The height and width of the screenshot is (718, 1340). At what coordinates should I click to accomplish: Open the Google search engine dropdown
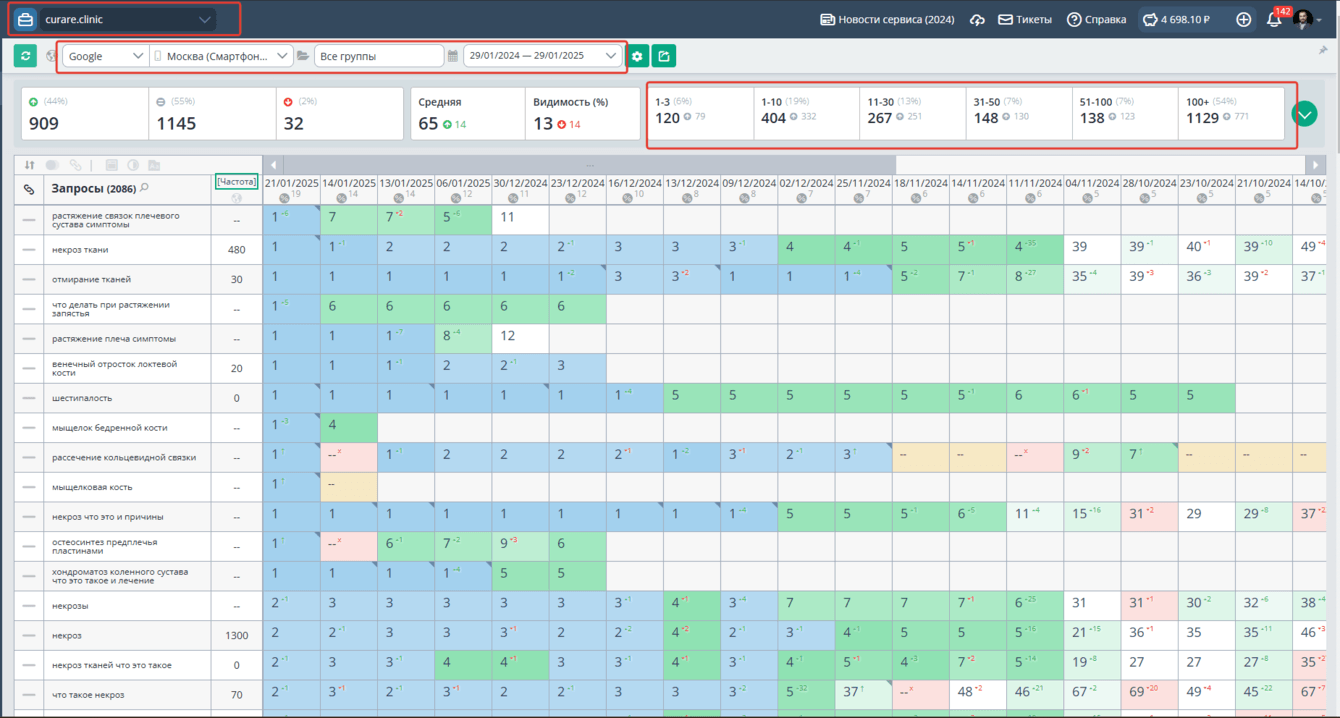[x=105, y=56]
